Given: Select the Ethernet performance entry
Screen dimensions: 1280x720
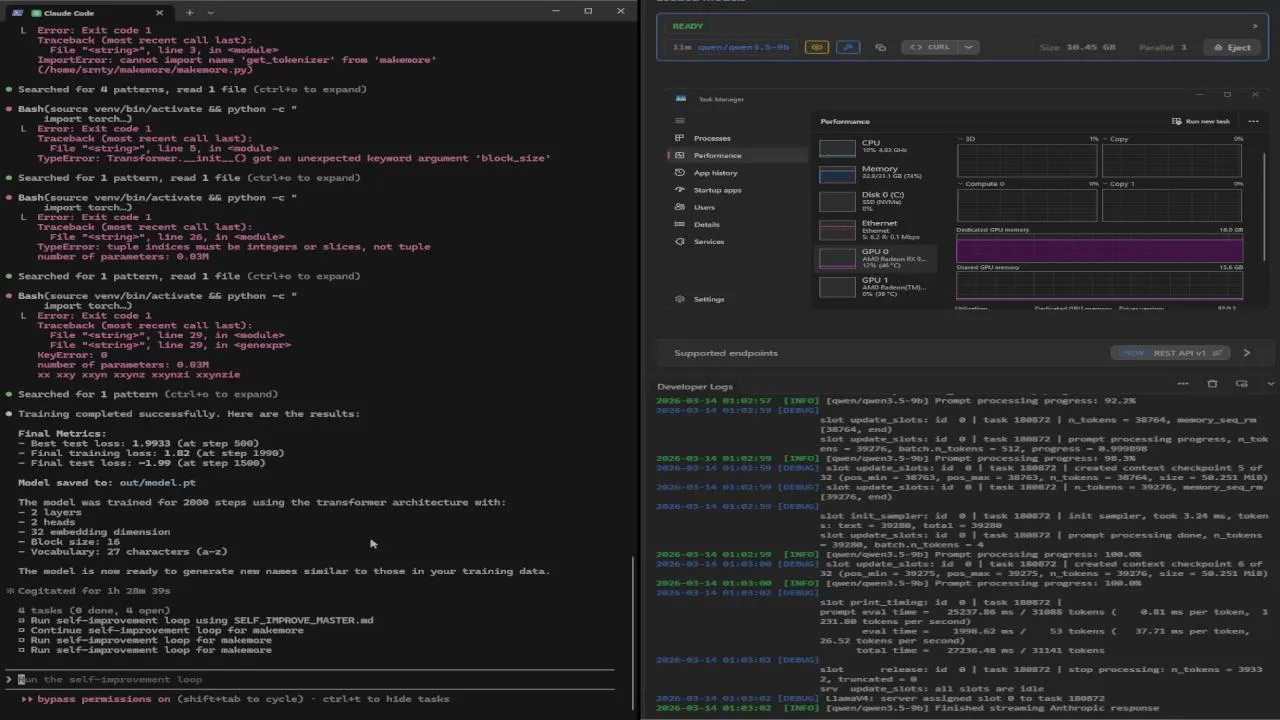Looking at the screenshot, I should tap(877, 229).
